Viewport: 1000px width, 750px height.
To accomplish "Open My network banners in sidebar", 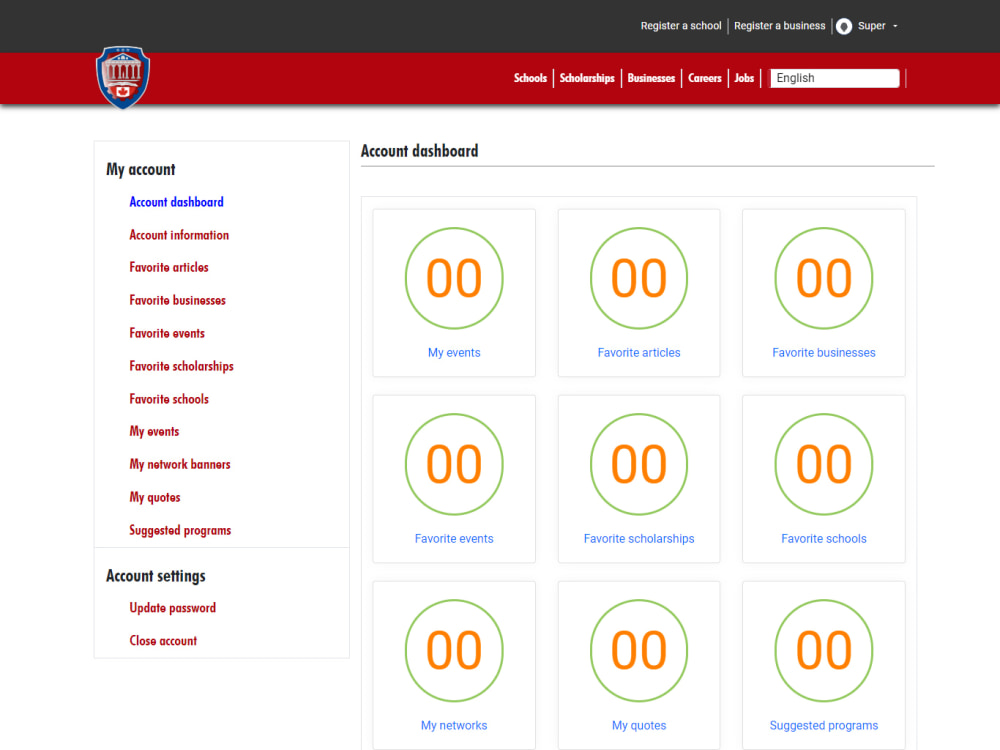I will [x=180, y=464].
